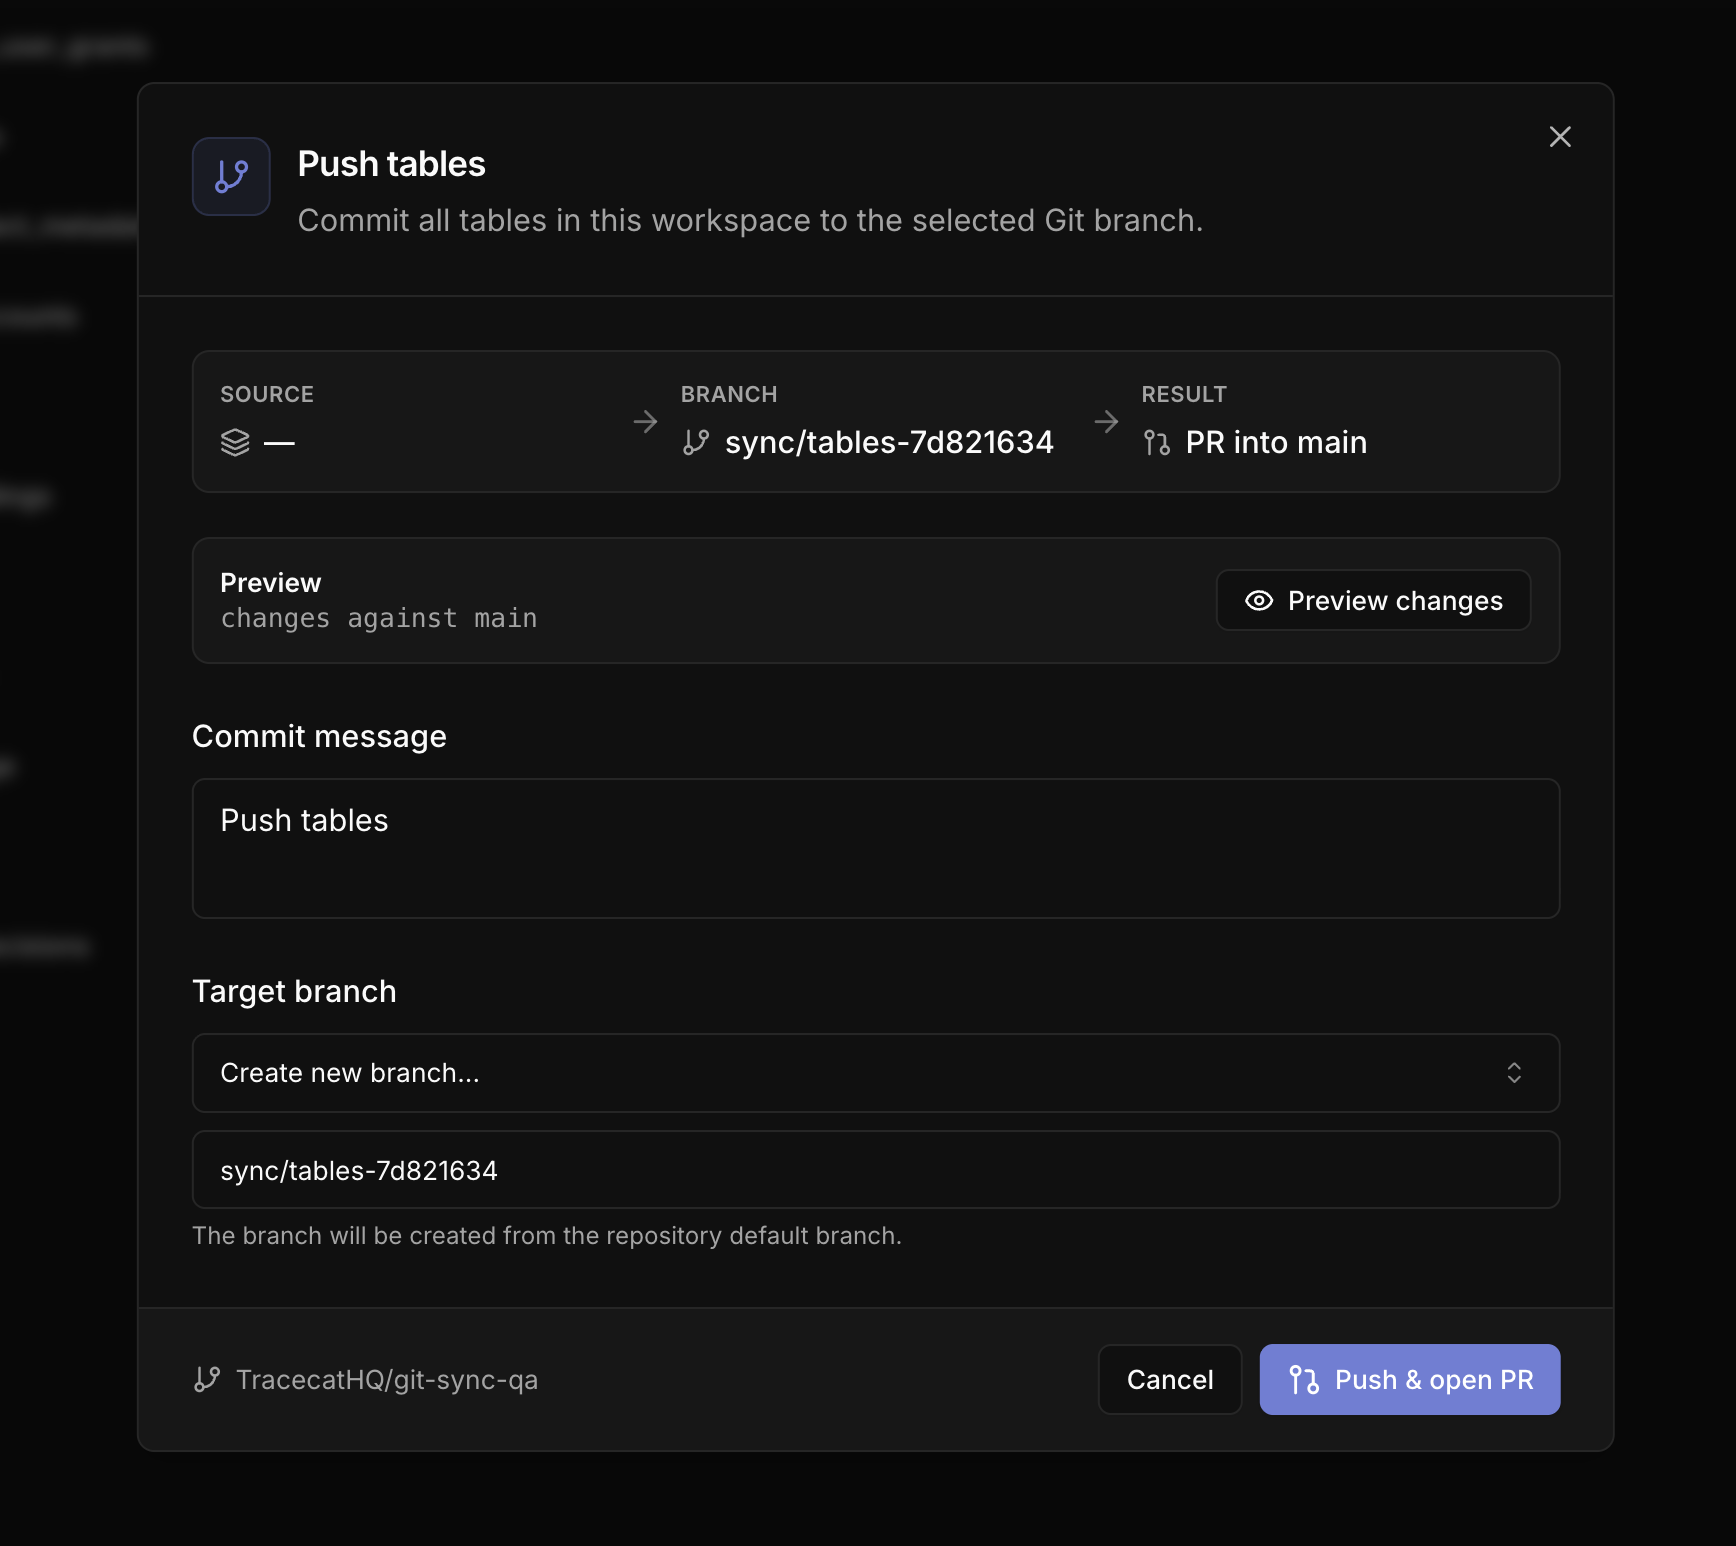Screen dimensions: 1736x1546
Task: Open the Create new branch dropdown
Action: pyautogui.click(x=876, y=1073)
